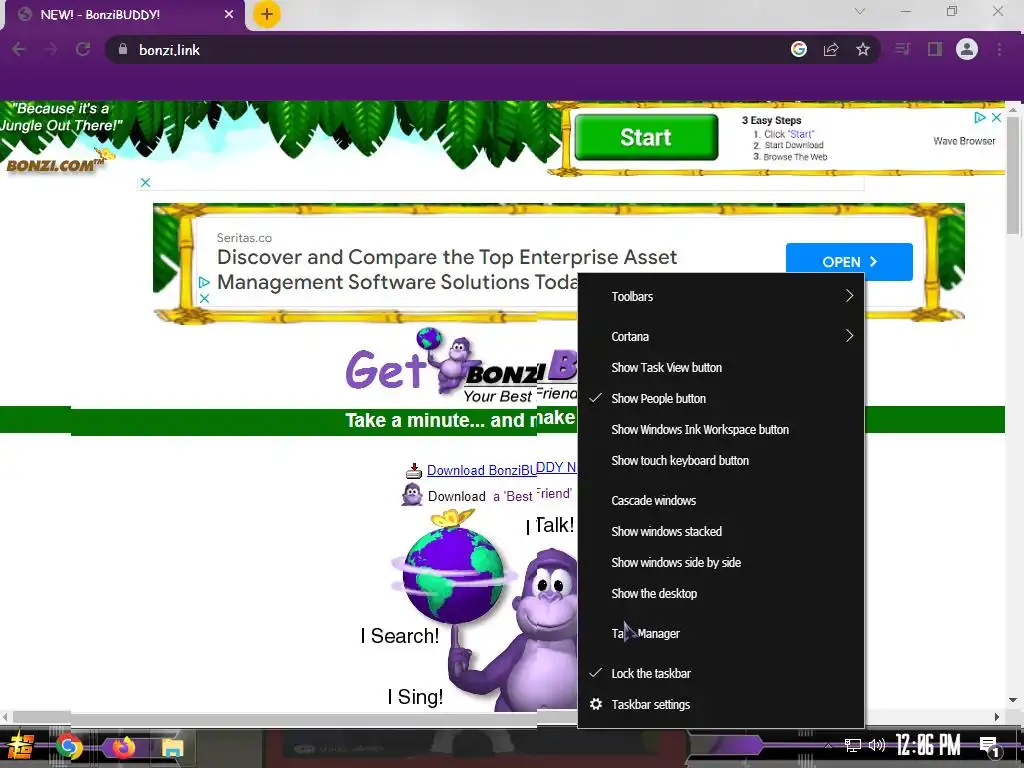Close the Seritas.co ad
The height and width of the screenshot is (768, 1024).
pyautogui.click(x=204, y=298)
